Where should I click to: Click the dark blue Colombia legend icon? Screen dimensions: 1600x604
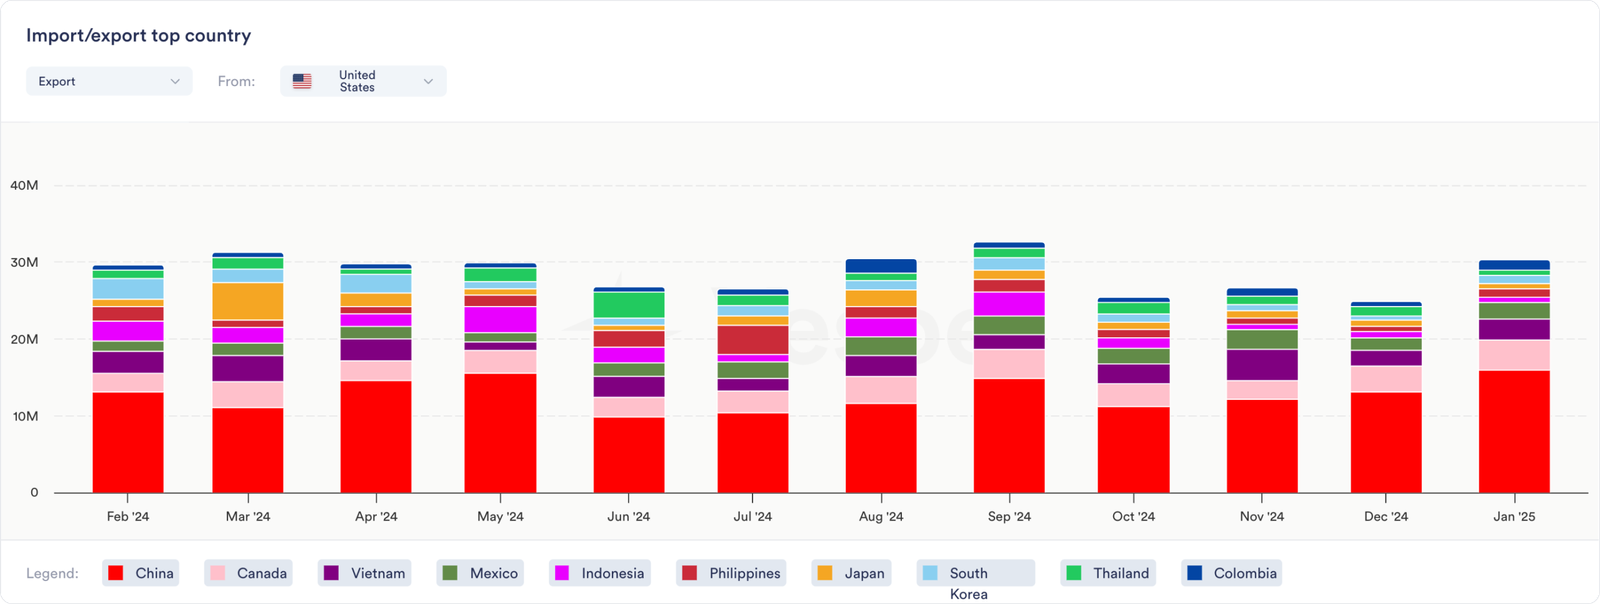tap(1194, 573)
